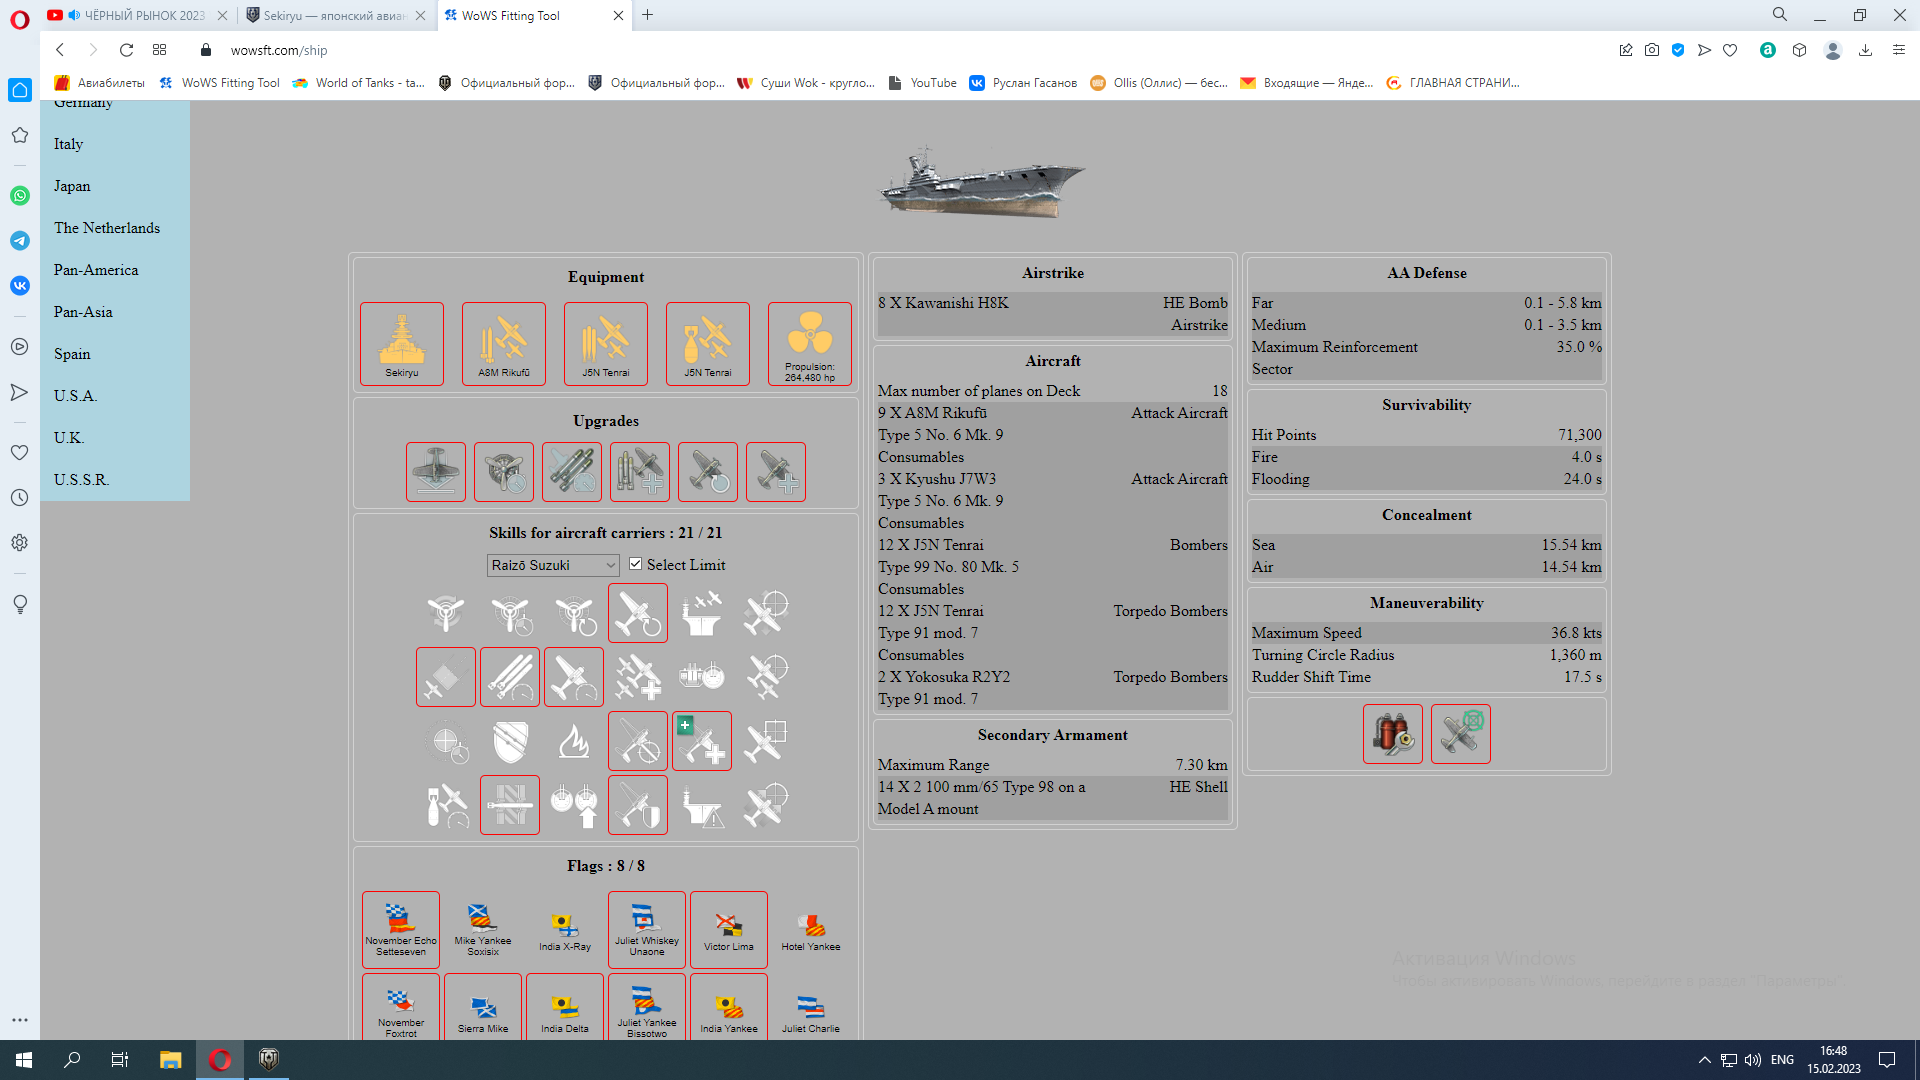Open the Windows Start menu
The height and width of the screenshot is (1080, 1920).
pos(24,1060)
